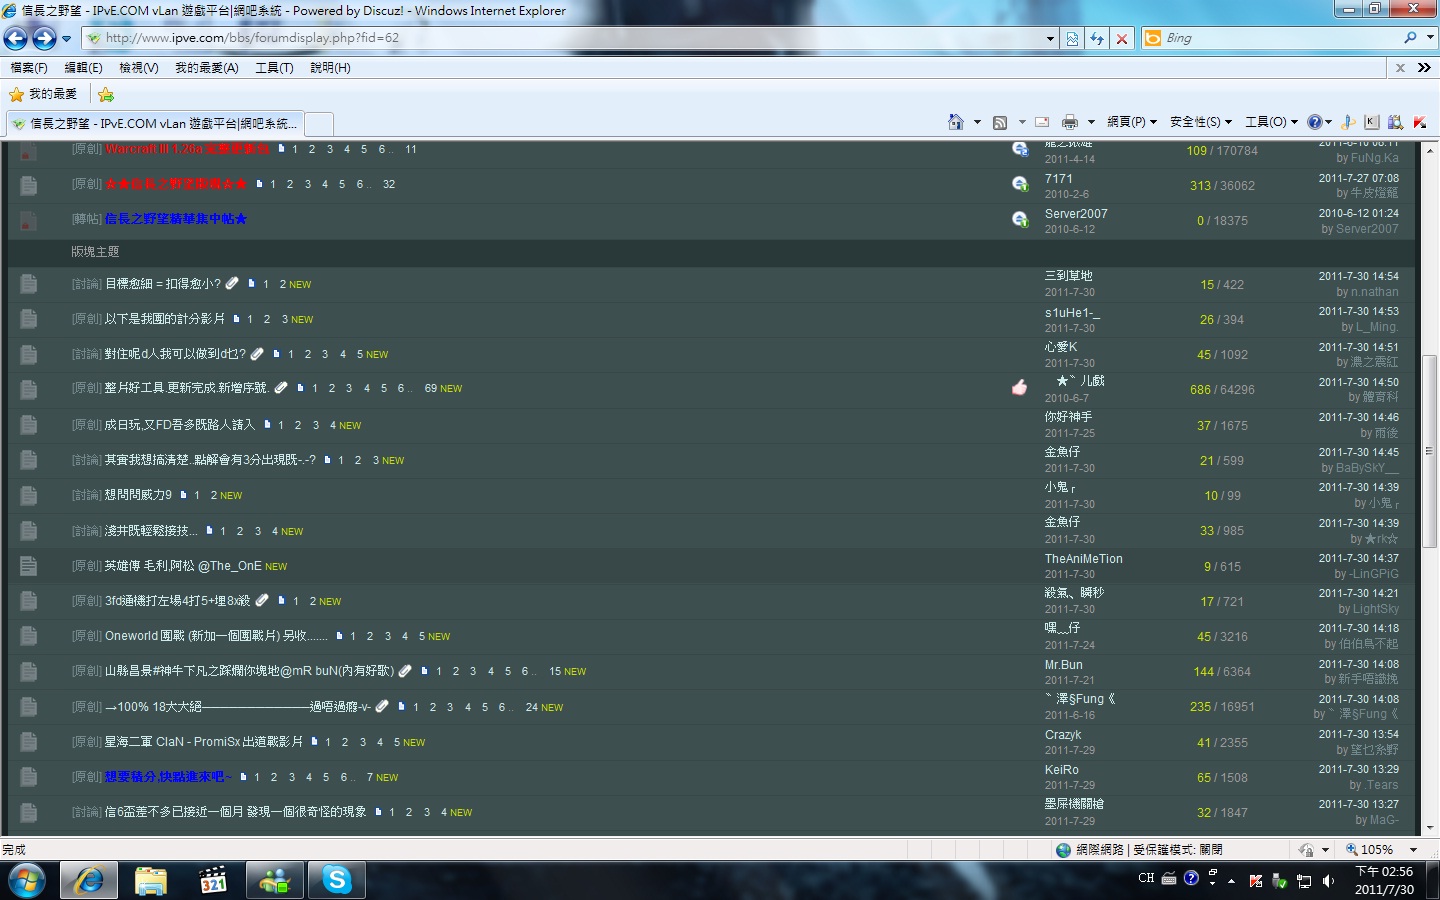Click the network icon in system tray
The width and height of the screenshot is (1440, 900).
[1304, 881]
